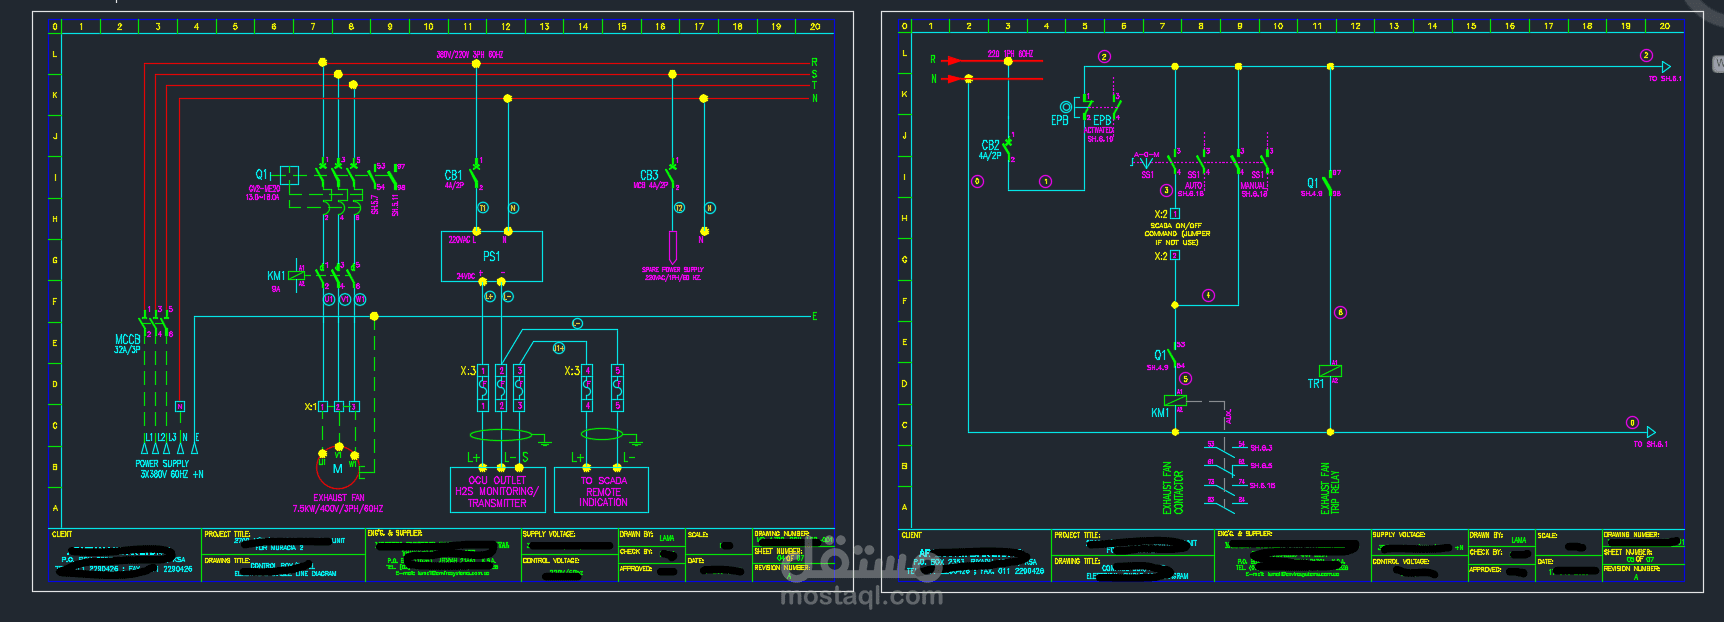Click the SPARE POWER SUPPLY connector symbol
The height and width of the screenshot is (622, 1724).
(673, 247)
